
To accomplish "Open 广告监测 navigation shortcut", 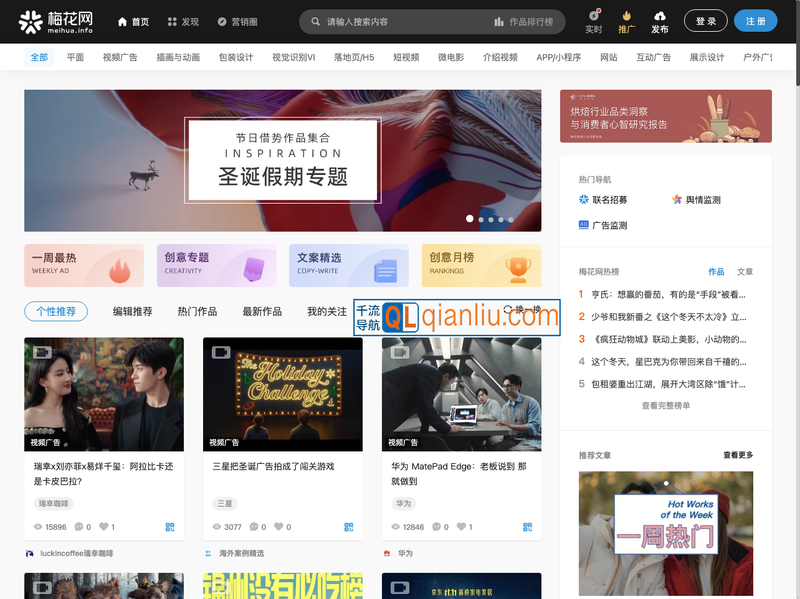I will (585, 226).
